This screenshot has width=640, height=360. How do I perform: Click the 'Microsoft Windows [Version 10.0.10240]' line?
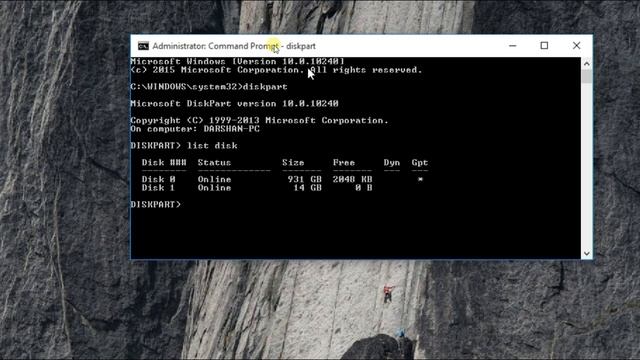238,61
